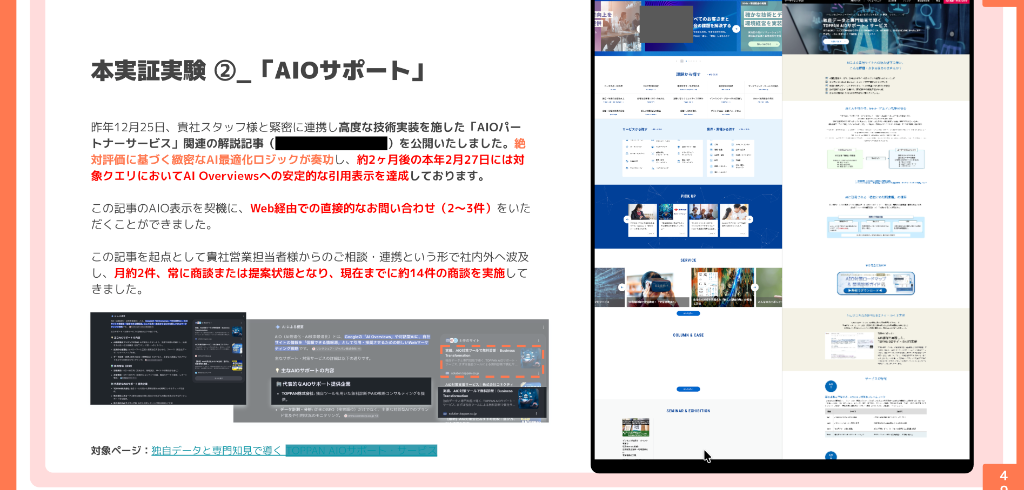
Task: Click the PICK UP section heading
Action: (688, 195)
